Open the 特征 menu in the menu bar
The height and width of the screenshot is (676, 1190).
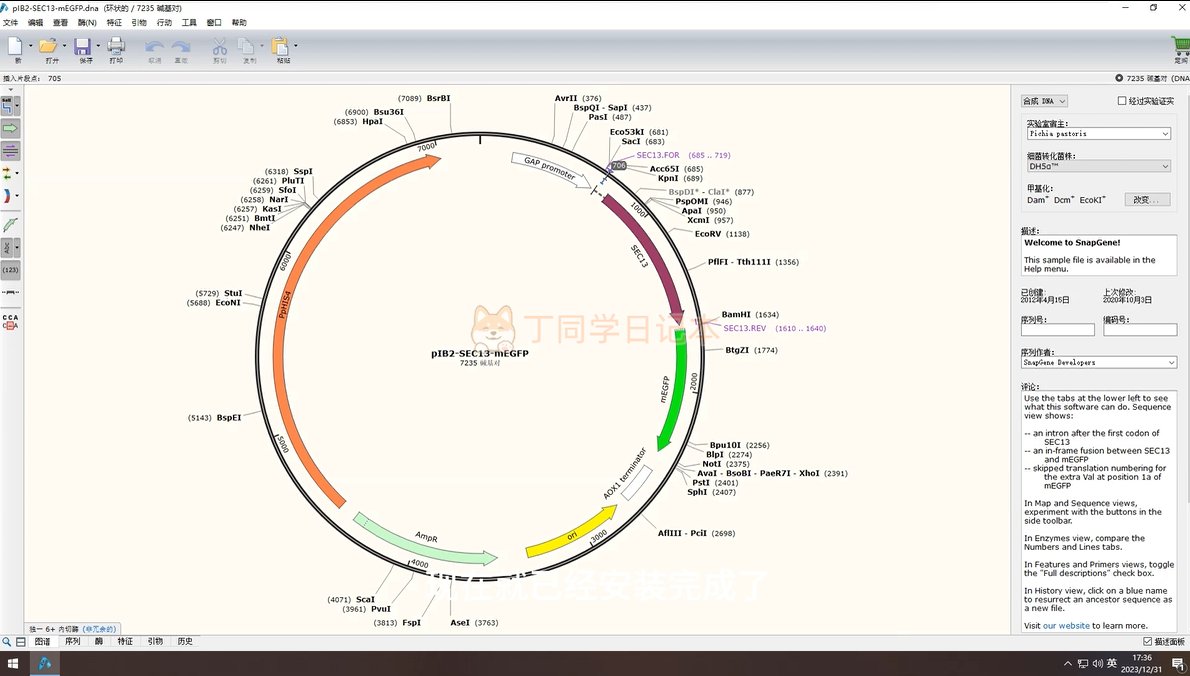click(114, 22)
